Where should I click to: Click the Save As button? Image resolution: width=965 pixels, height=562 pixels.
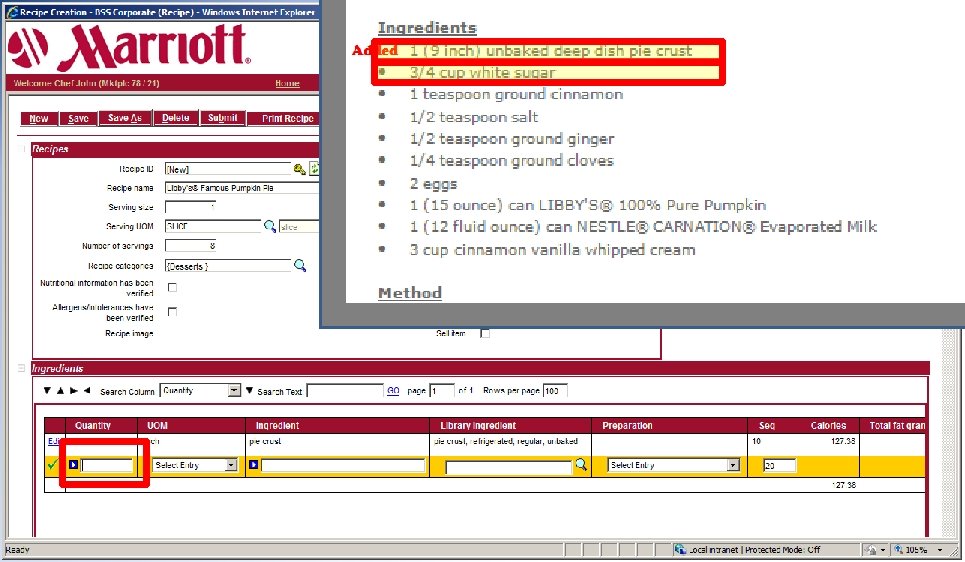(x=125, y=118)
